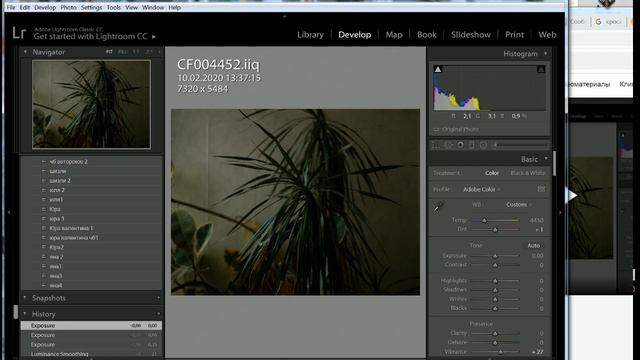
Task: Hide the right panel group arrow
Action: click(x=560, y=212)
